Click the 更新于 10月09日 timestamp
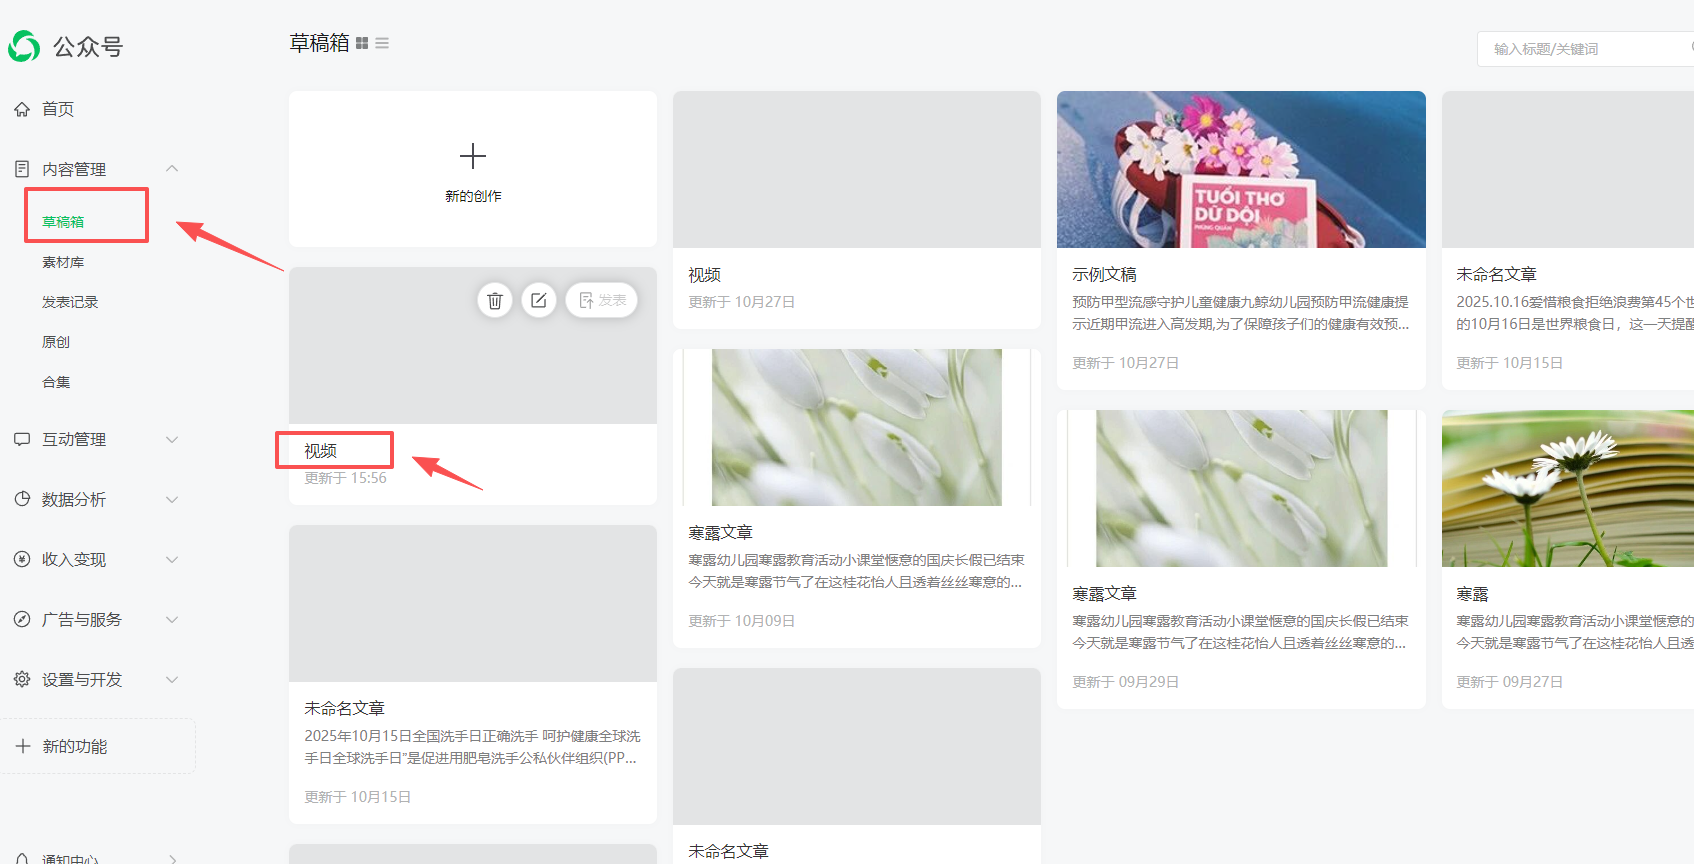1694x864 pixels. (741, 621)
